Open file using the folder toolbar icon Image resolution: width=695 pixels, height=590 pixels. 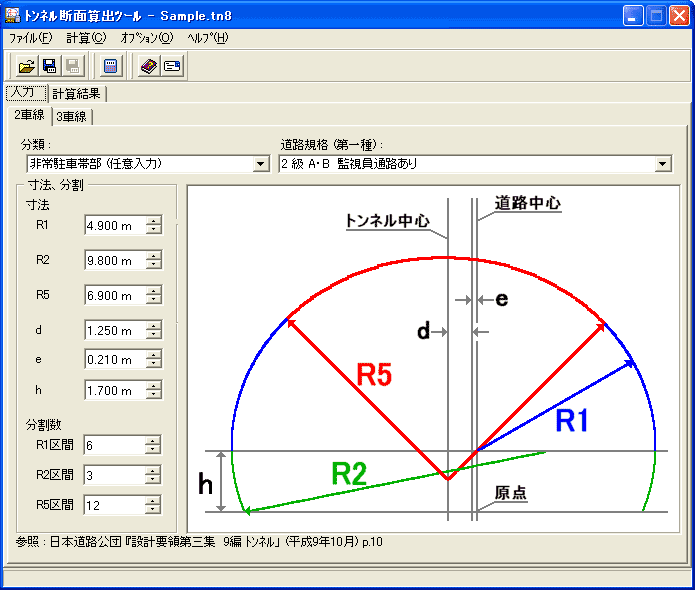27,66
